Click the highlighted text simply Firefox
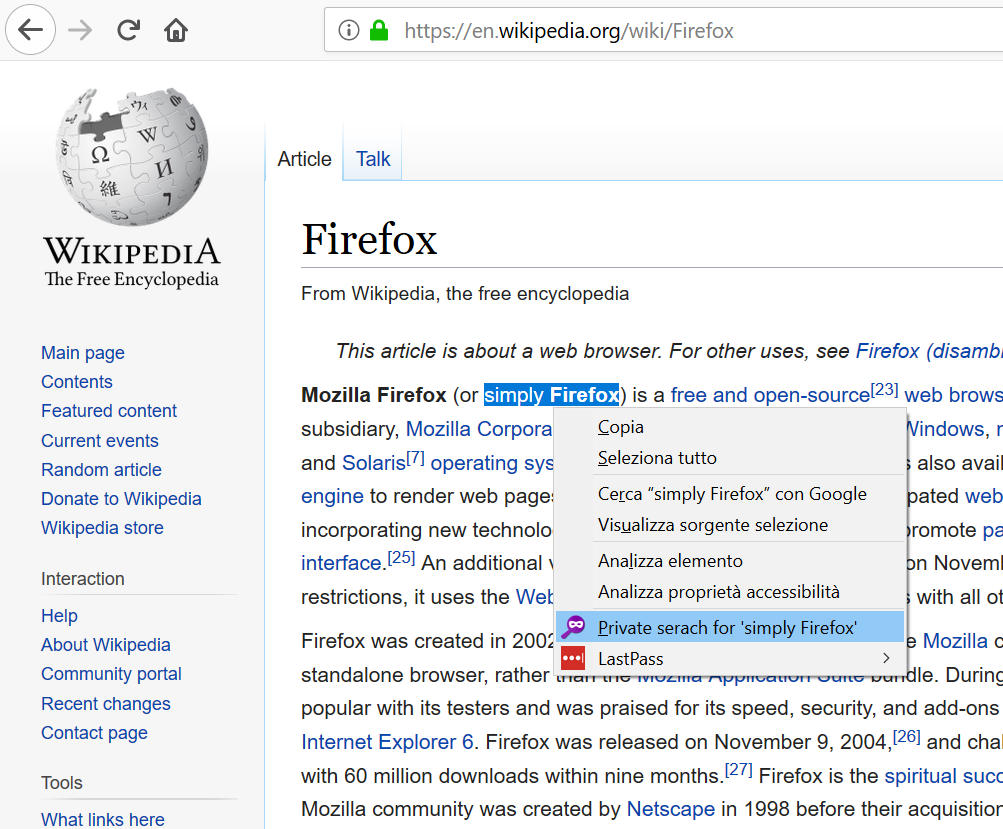1003x829 pixels. pos(551,395)
